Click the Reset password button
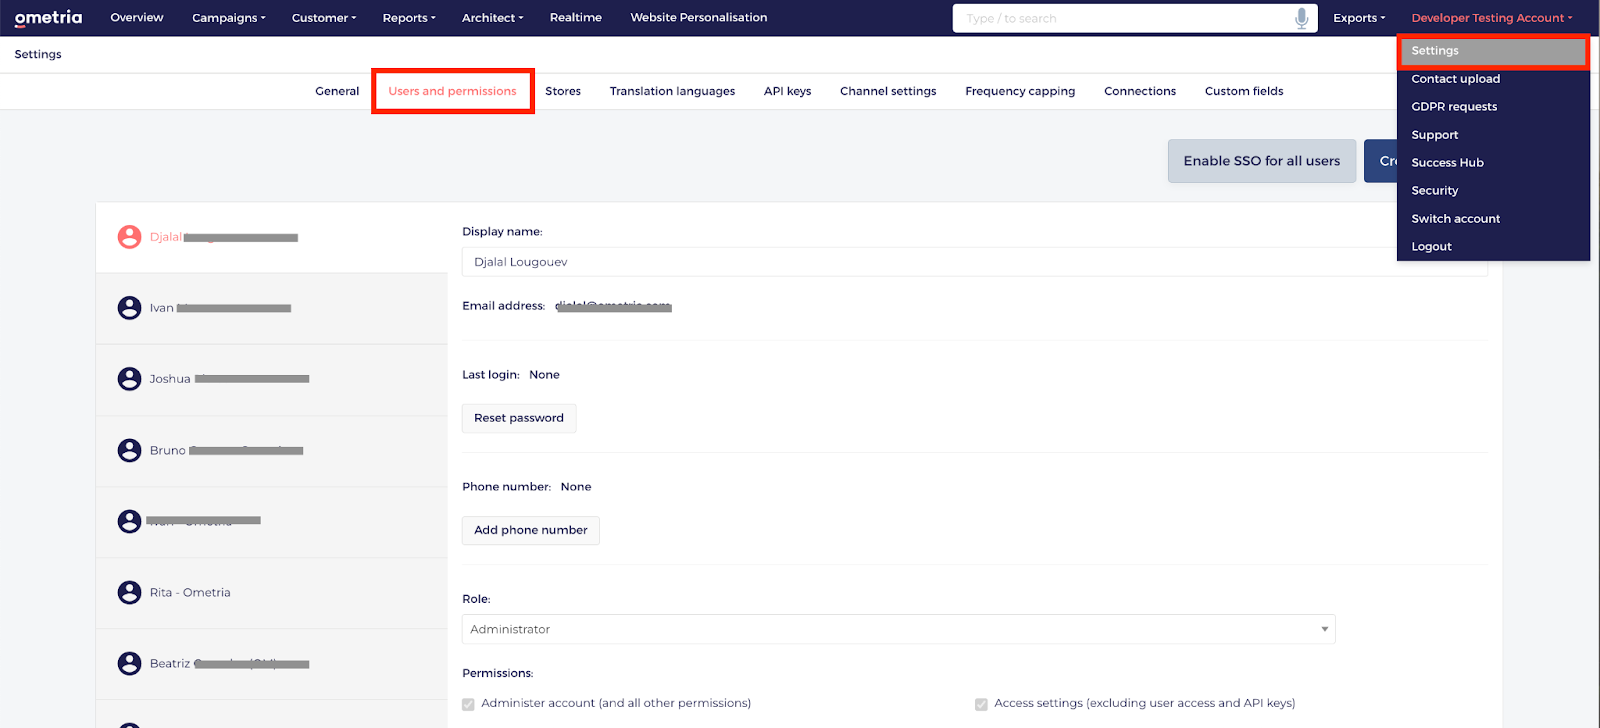 coord(519,418)
